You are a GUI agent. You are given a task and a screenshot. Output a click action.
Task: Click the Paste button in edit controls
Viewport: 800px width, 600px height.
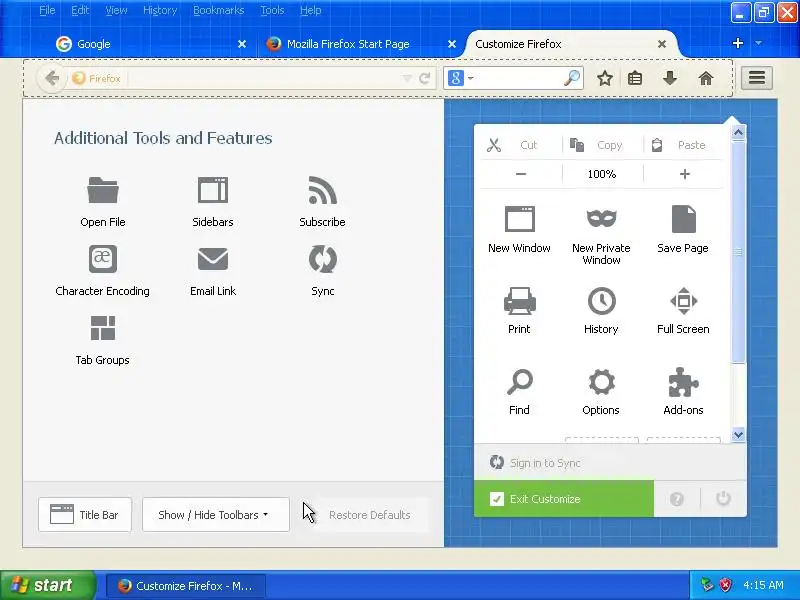[684, 145]
